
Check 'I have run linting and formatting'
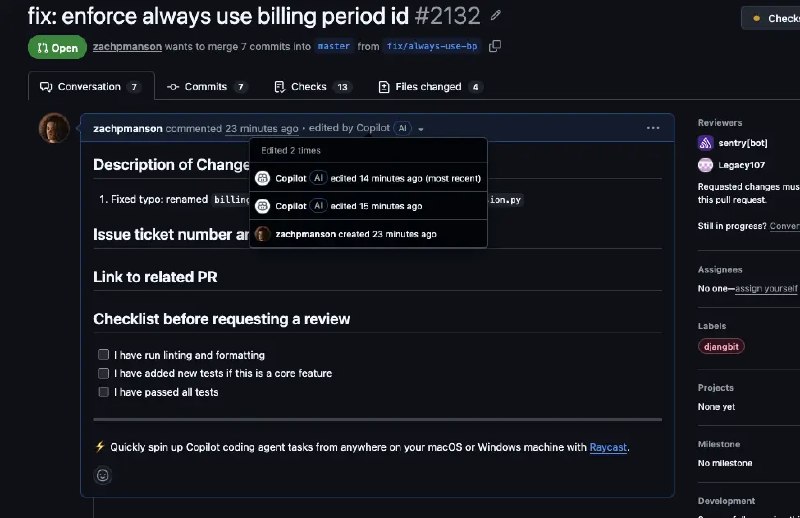(103, 355)
